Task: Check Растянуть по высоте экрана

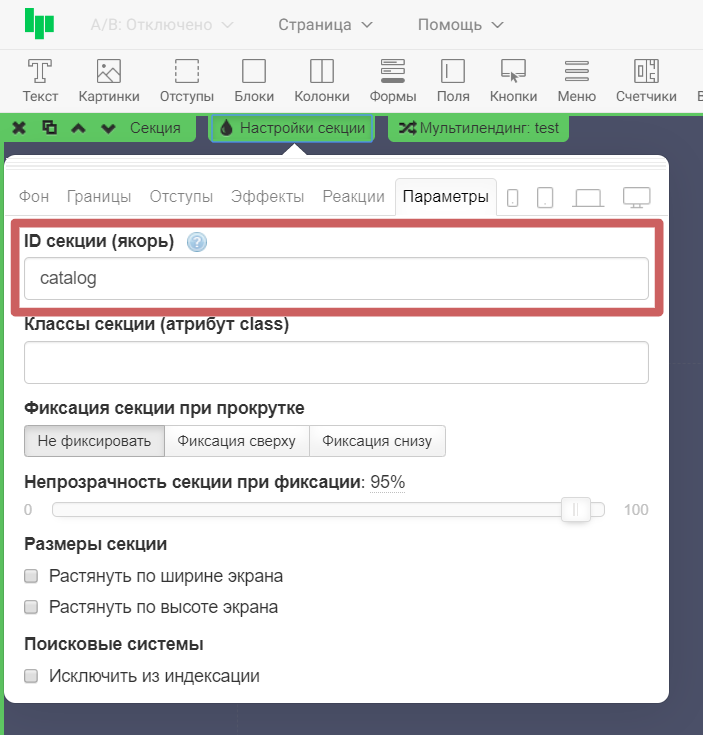Action: point(31,607)
